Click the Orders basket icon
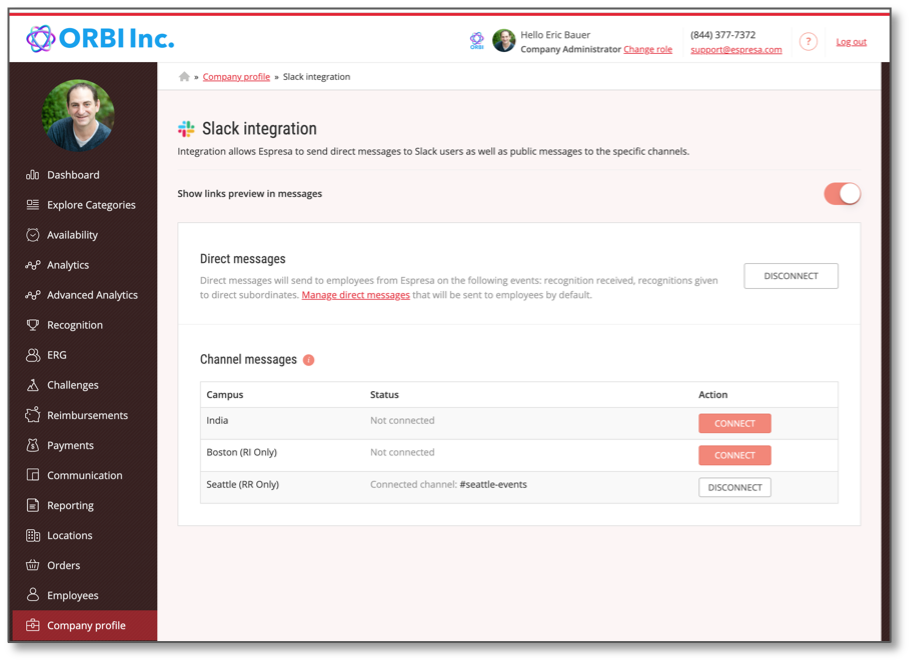The image size is (913, 666). 33,565
